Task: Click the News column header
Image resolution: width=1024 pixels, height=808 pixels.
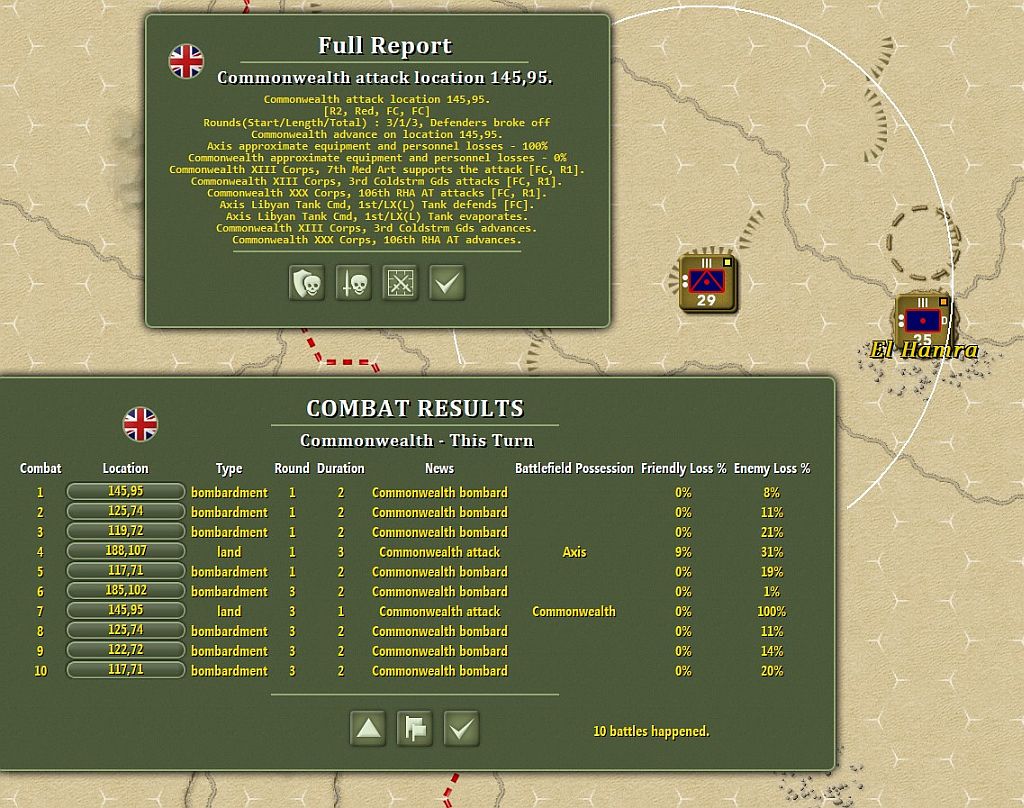Action: [x=440, y=468]
